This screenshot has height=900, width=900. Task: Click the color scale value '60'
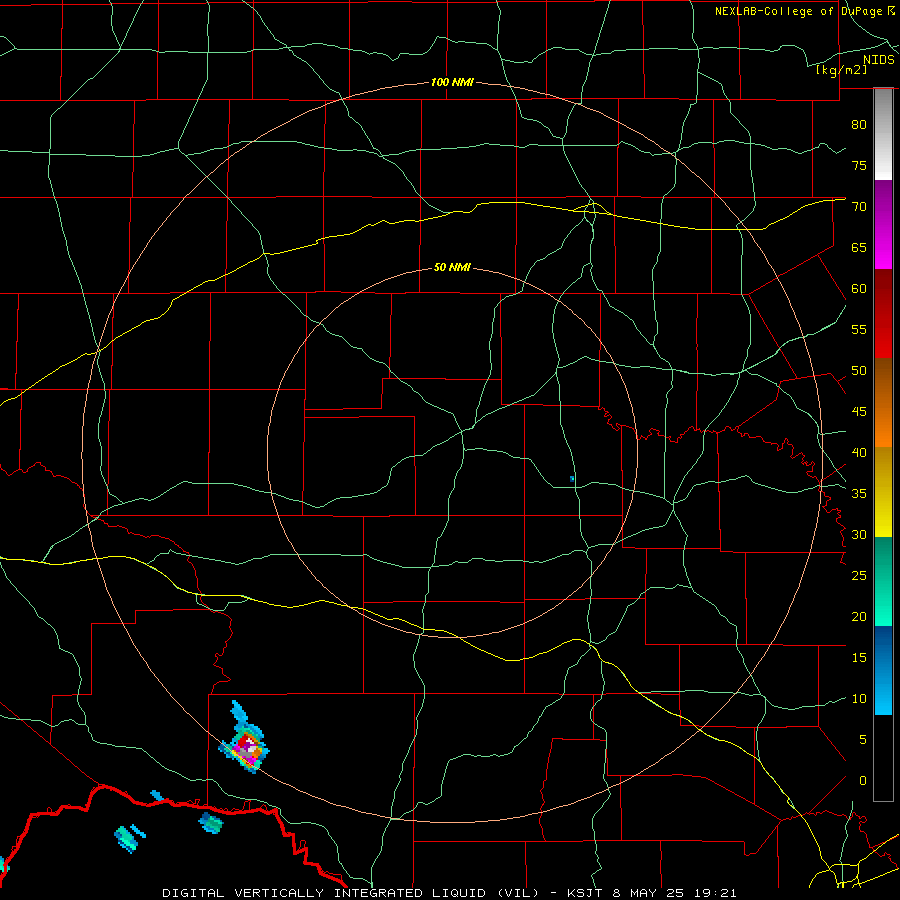[859, 289]
